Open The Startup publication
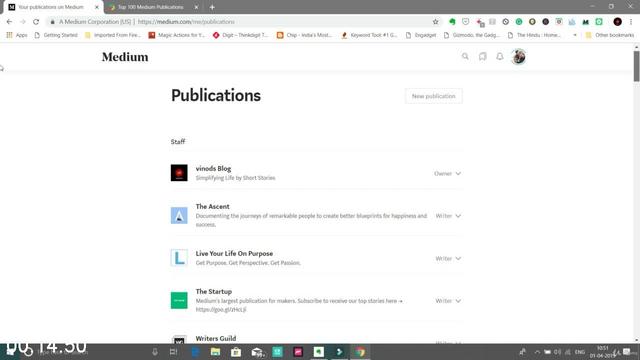Viewport: 640px width, 360px height. [x=213, y=291]
